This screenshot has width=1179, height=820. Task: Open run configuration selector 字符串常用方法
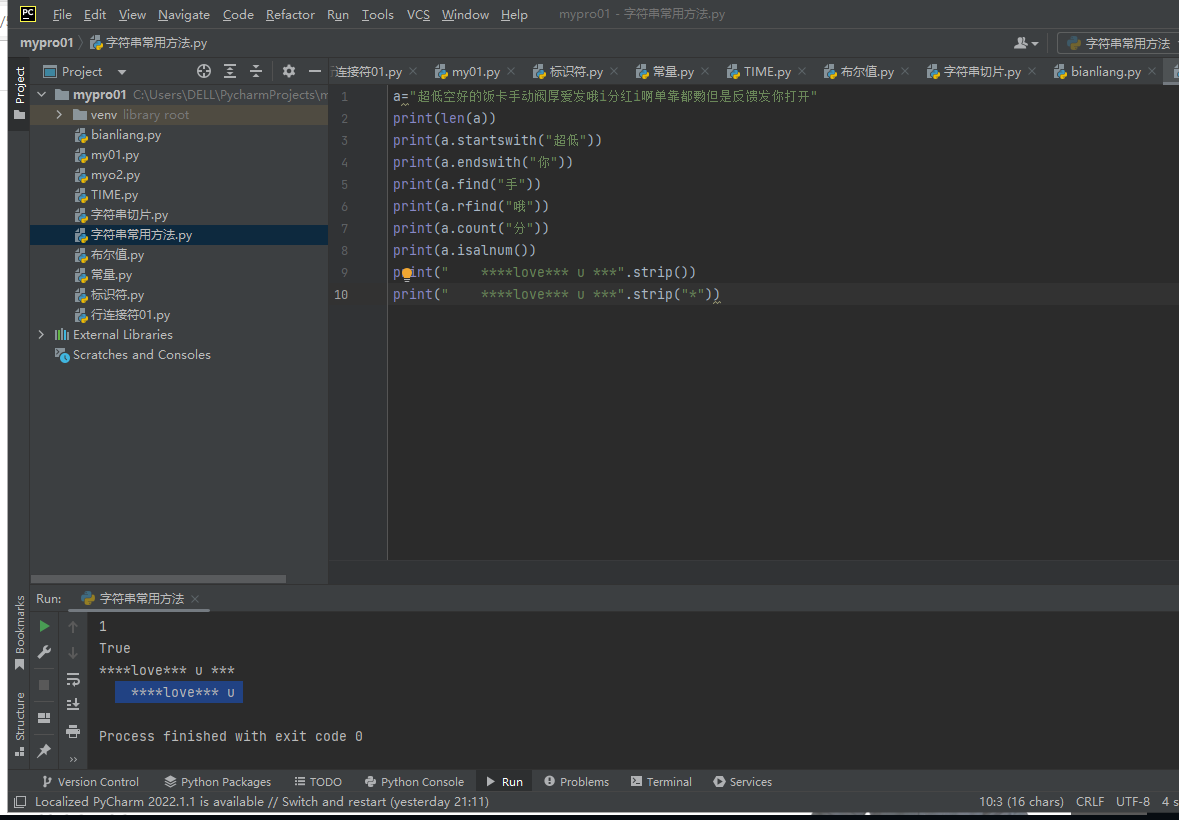click(1119, 44)
